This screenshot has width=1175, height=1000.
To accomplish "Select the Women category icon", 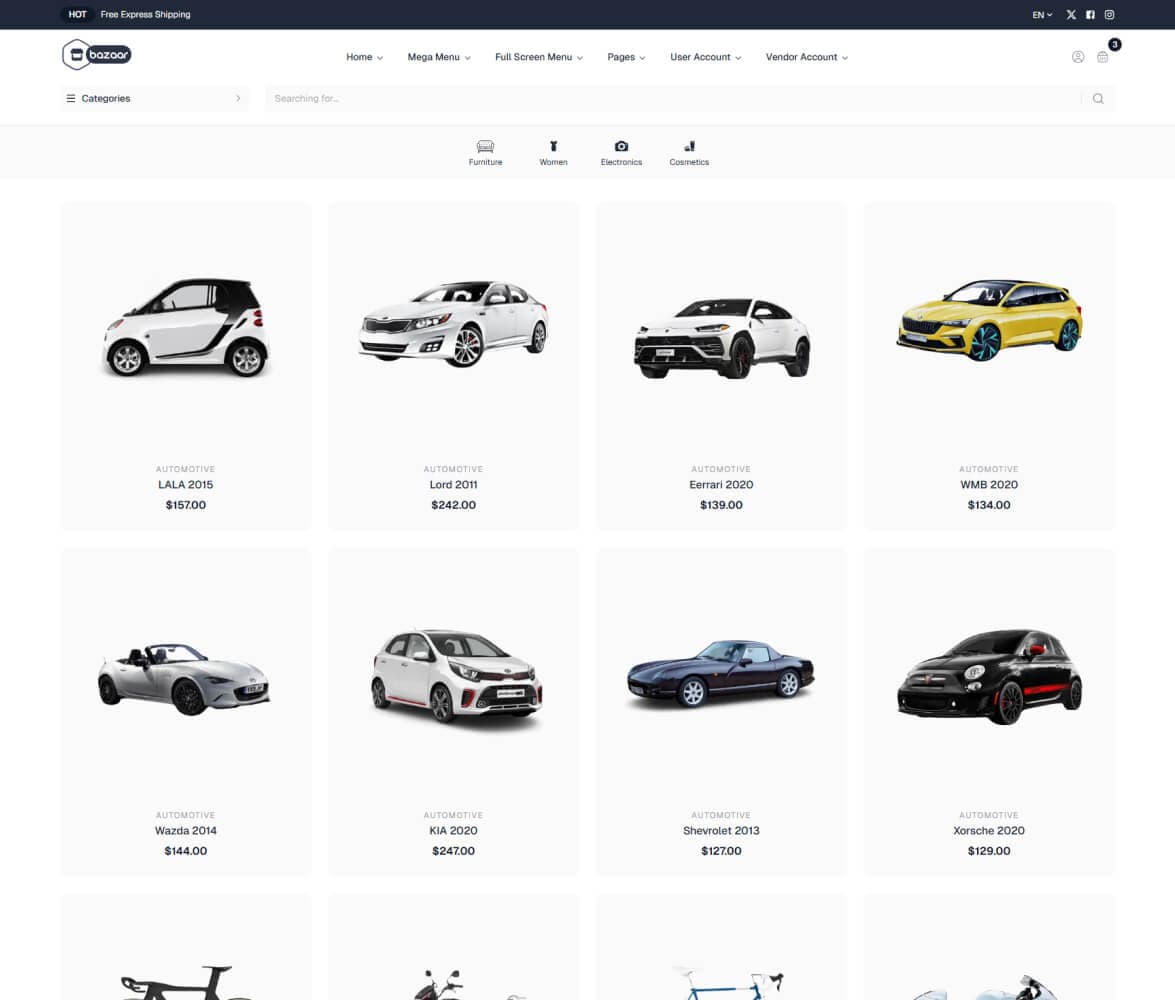I will click(553, 152).
